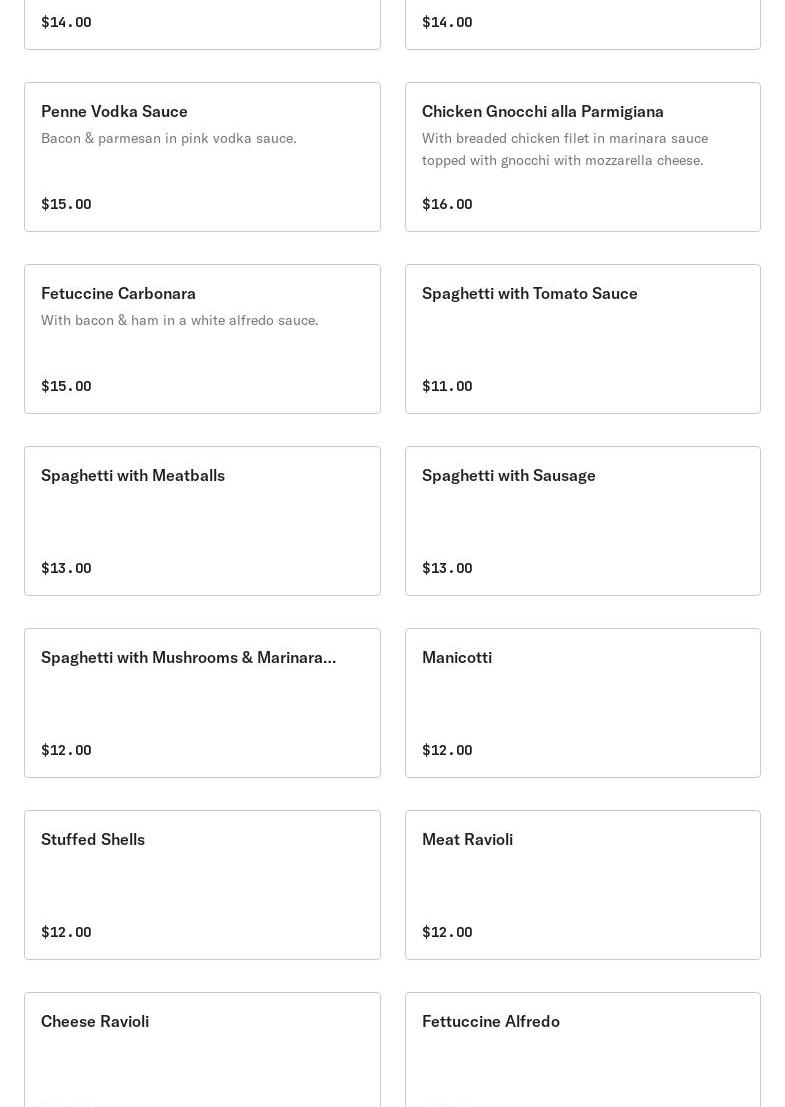The height and width of the screenshot is (1107, 785).
Task: Click the $16.00 price on Chicken Gnocchi
Action: [447, 204]
